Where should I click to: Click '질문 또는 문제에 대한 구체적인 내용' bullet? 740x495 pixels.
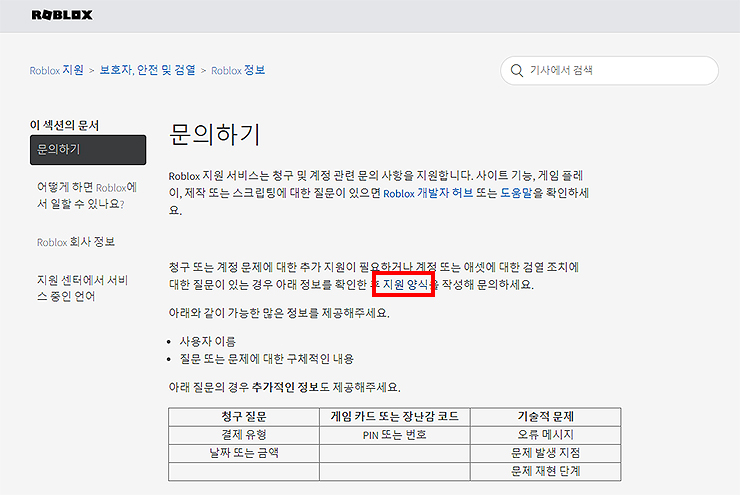pyautogui.click(x=267, y=359)
